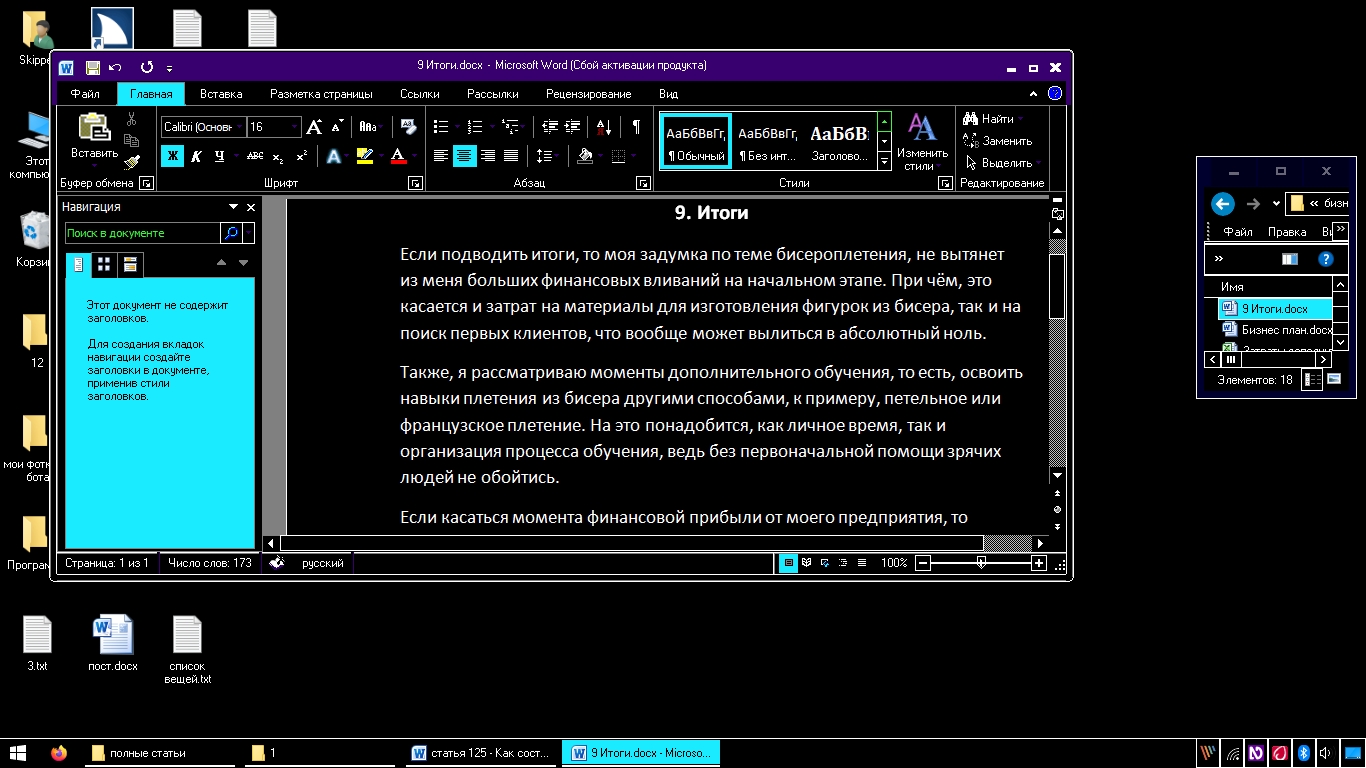The image size is (1366, 768).
Task: Click the zoom slider handle
Action: click(981, 563)
